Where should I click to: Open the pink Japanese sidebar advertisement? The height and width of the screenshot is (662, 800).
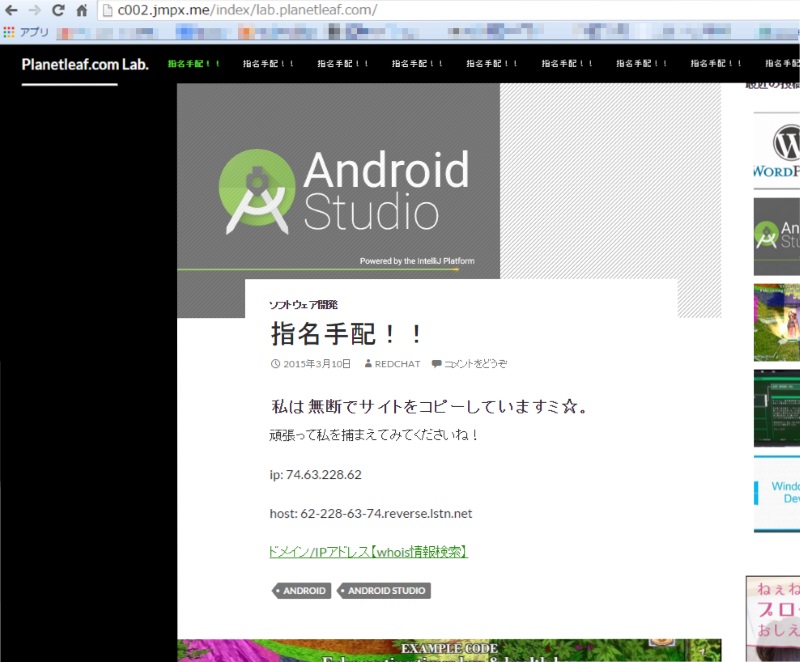pos(773,619)
